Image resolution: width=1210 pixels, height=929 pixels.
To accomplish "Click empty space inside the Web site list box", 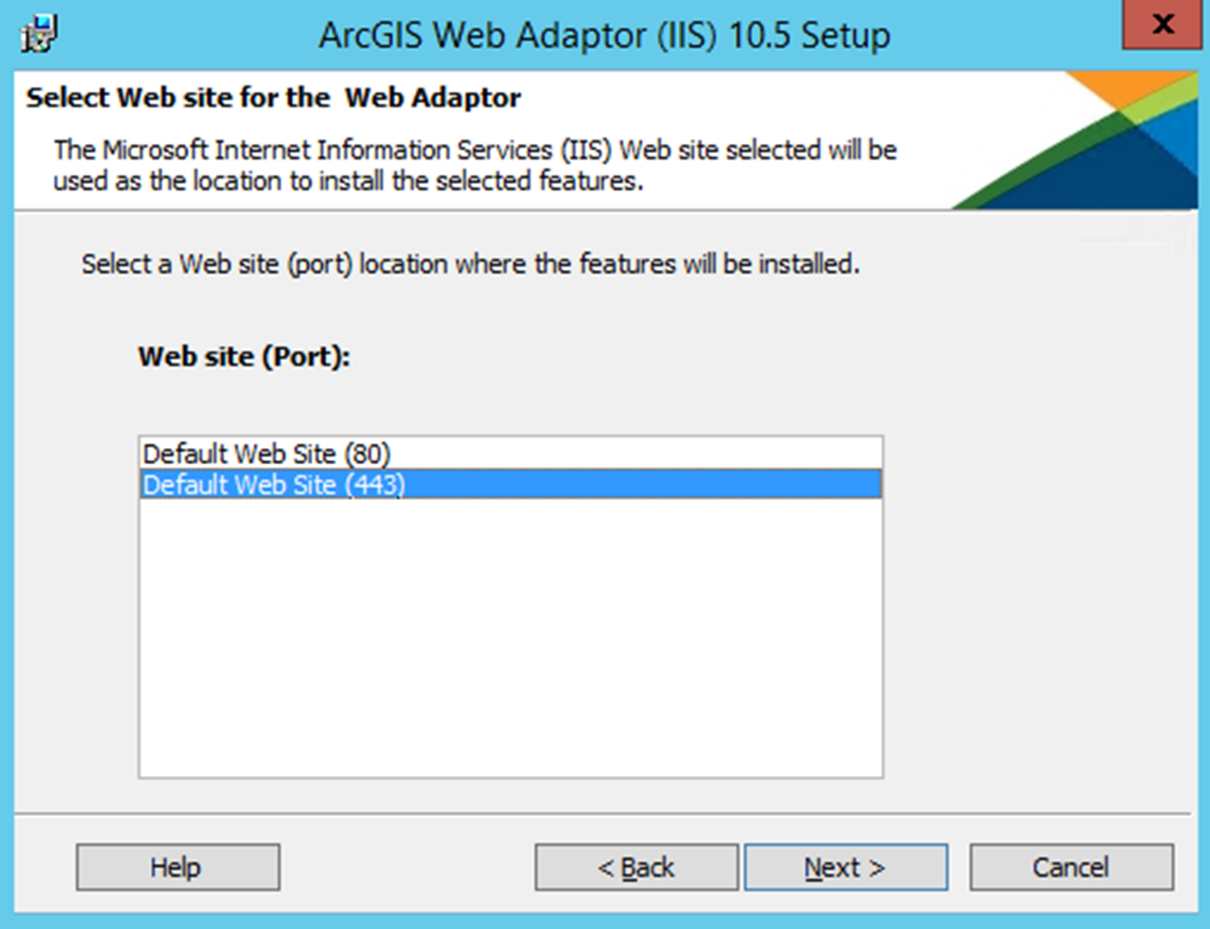I will [x=510, y=640].
